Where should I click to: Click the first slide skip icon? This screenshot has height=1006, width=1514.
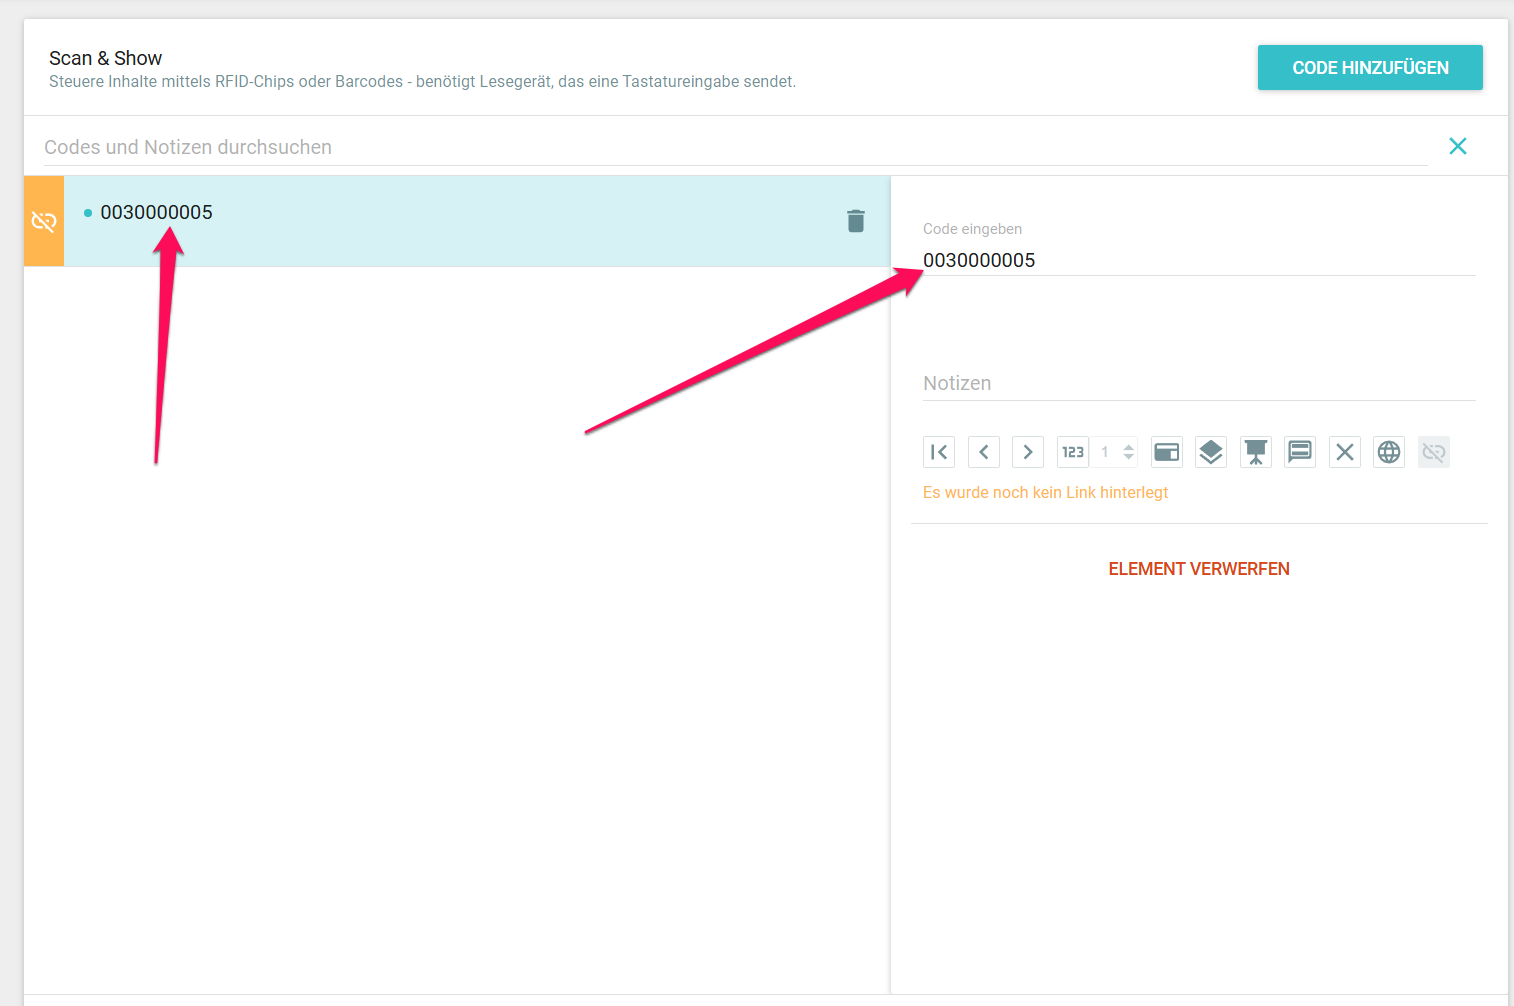[939, 452]
